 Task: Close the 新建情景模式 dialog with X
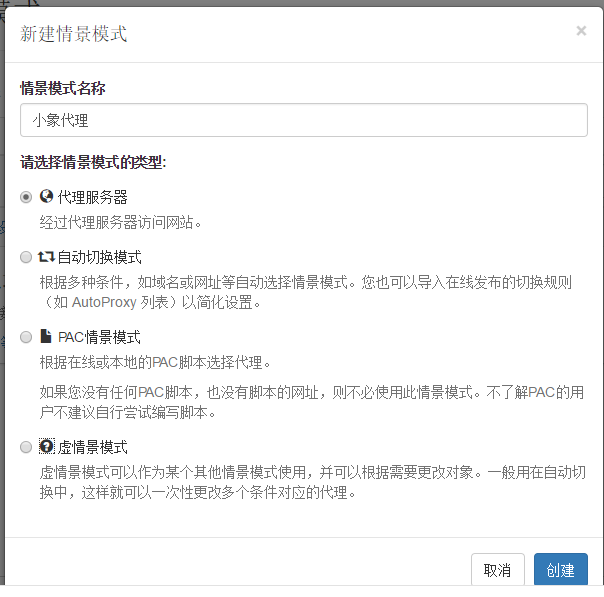tap(581, 31)
